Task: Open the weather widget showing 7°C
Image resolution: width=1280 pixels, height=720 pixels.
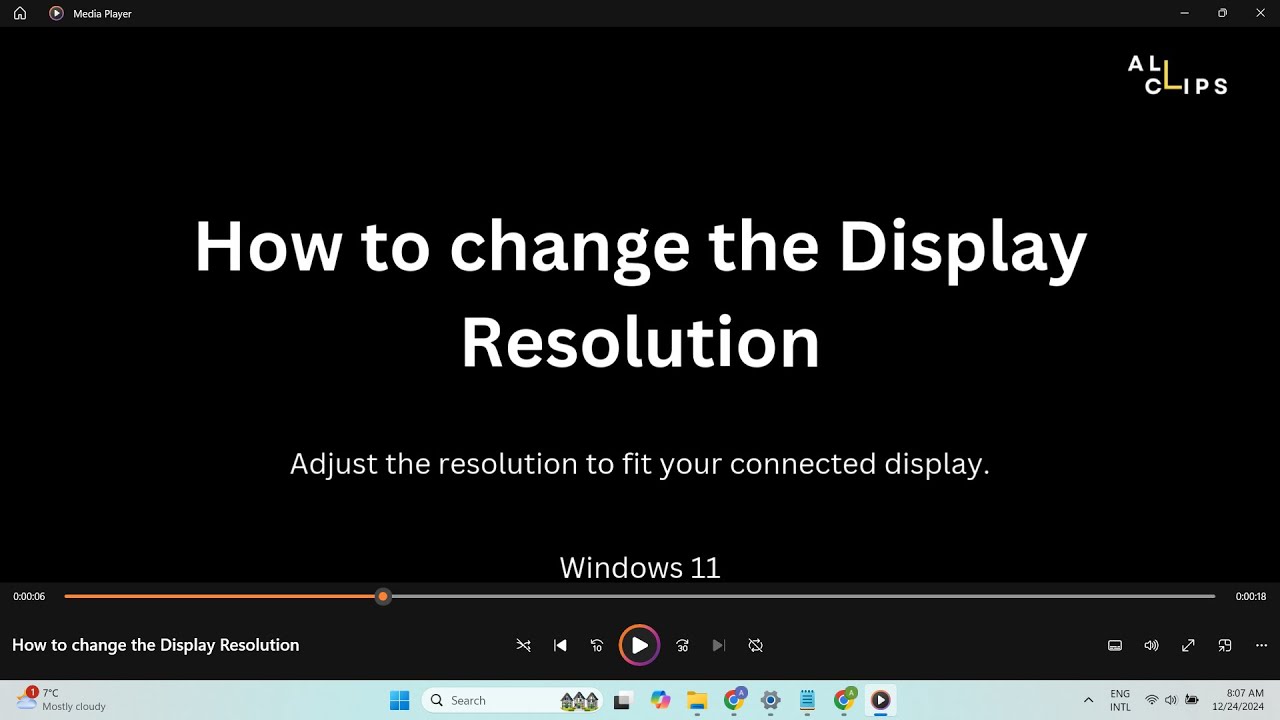Action: click(x=62, y=700)
